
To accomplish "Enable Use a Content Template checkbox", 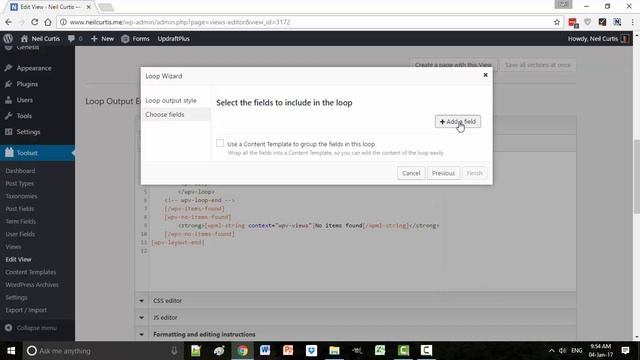I will coord(220,143).
